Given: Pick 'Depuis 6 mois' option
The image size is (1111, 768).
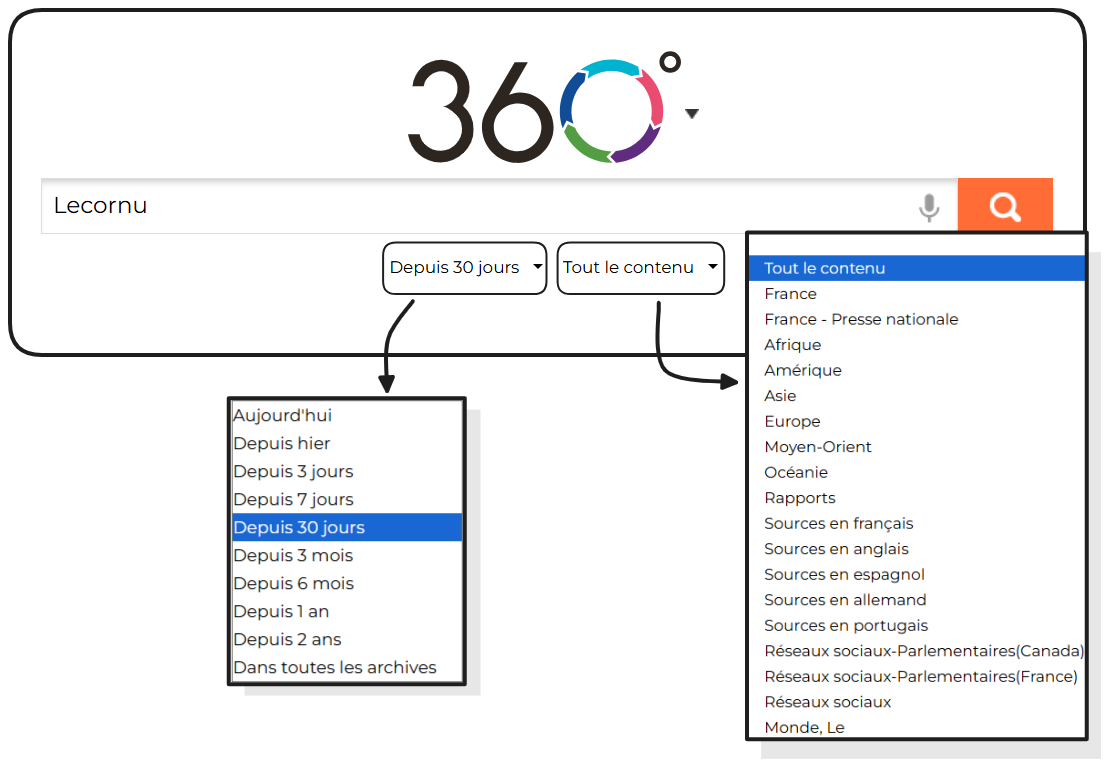Looking at the screenshot, I should tap(347, 583).
